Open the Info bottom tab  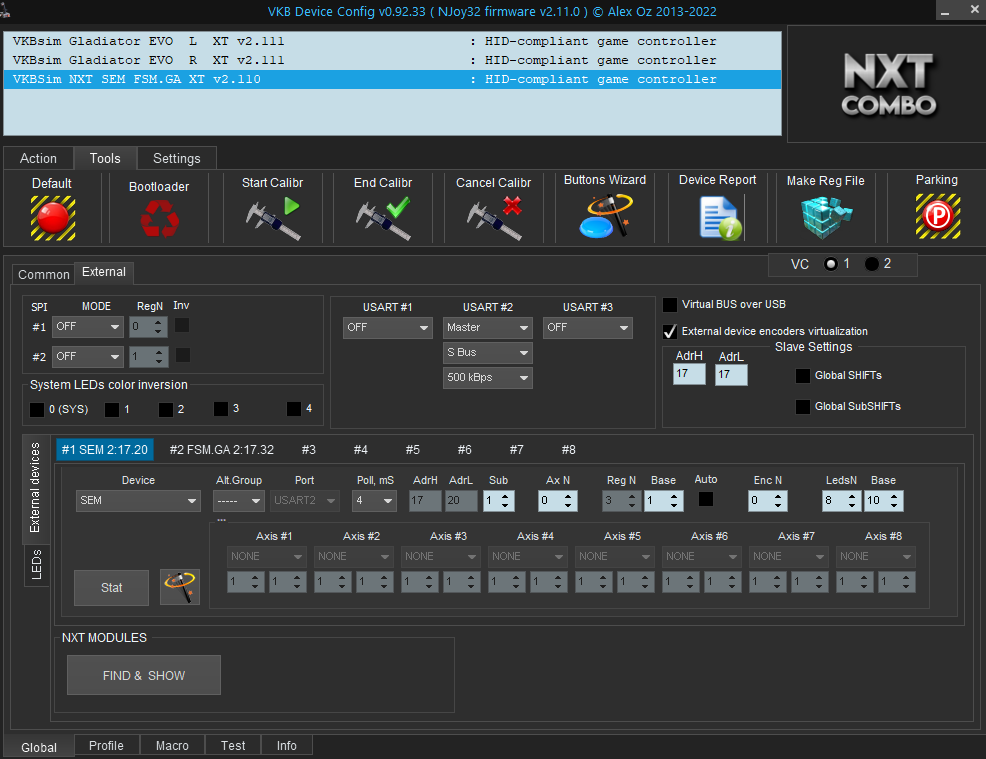click(287, 746)
